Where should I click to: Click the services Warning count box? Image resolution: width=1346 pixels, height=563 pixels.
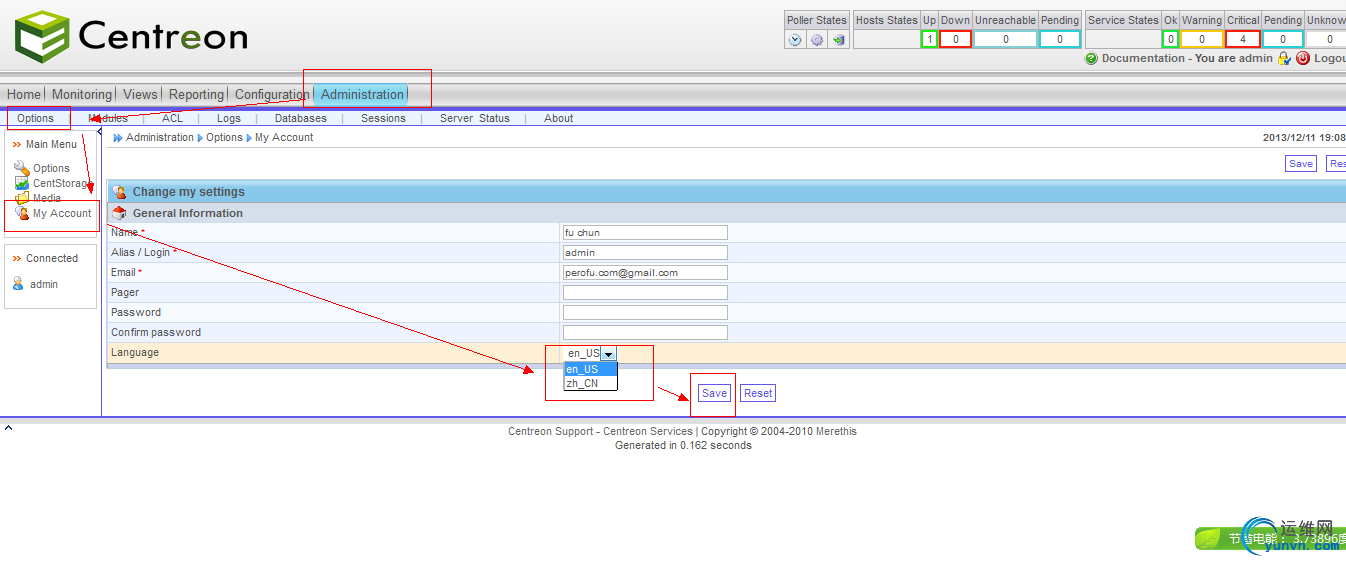coord(1201,39)
